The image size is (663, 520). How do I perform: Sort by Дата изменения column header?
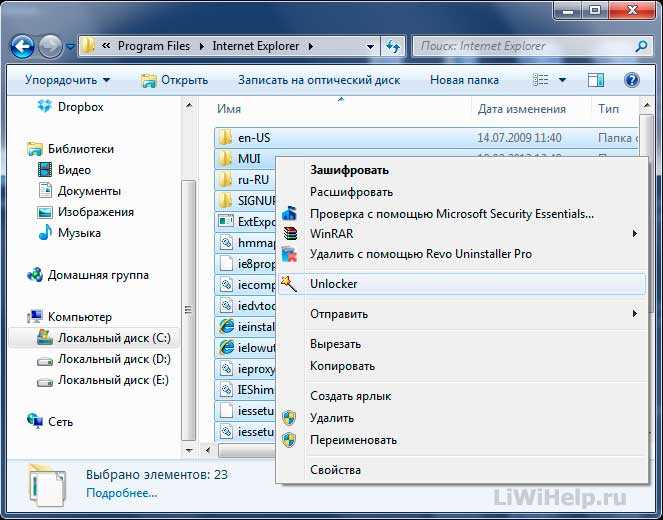pyautogui.click(x=521, y=109)
